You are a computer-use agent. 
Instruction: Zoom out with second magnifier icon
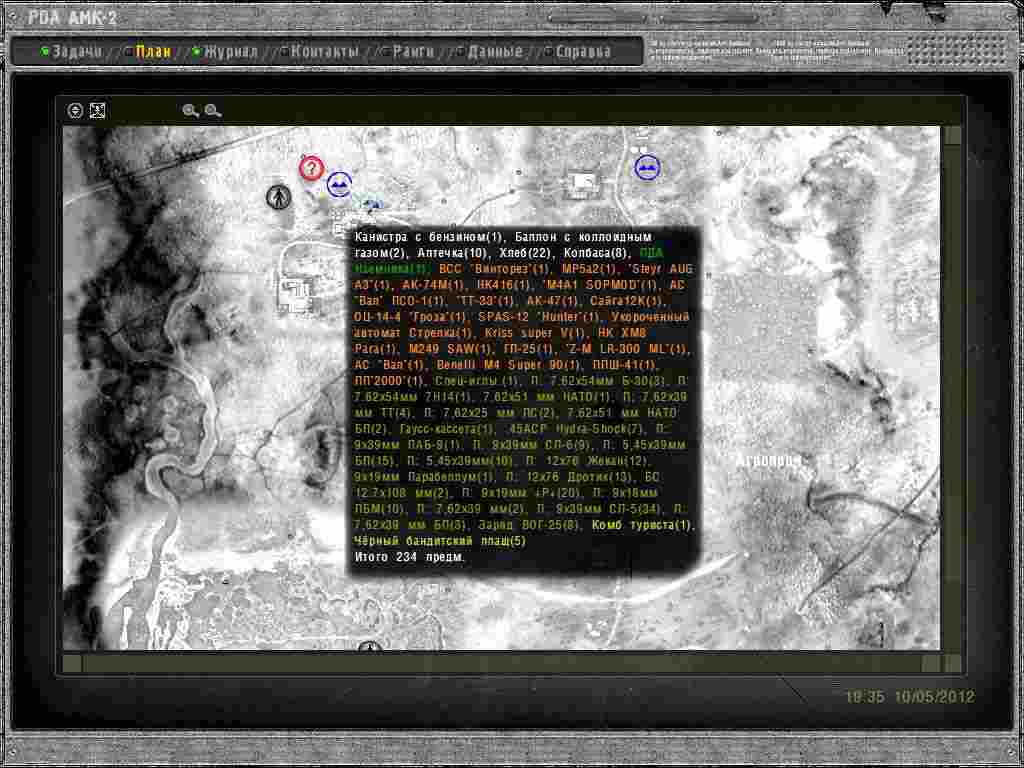(213, 111)
